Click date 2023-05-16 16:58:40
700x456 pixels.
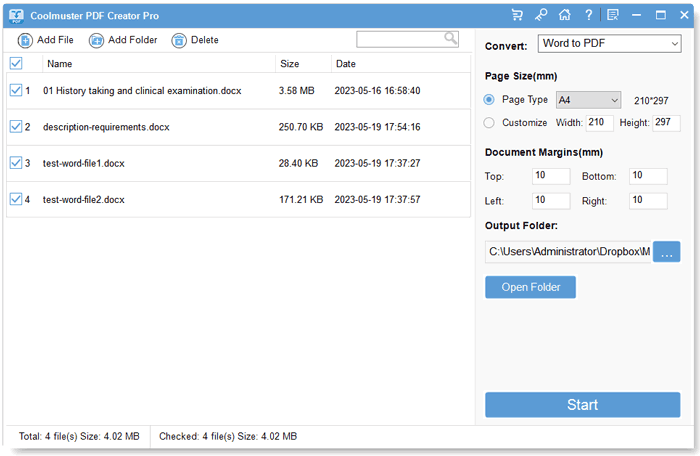click(377, 91)
